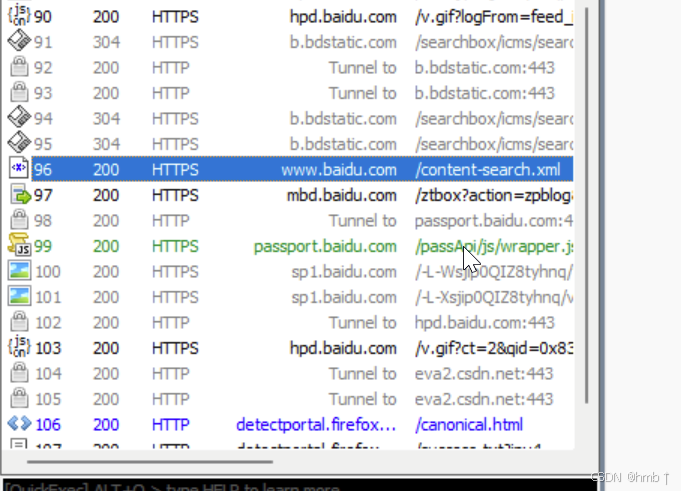
Task: Select eva2.csdn.net:443 URL in row 104
Action: (484, 374)
